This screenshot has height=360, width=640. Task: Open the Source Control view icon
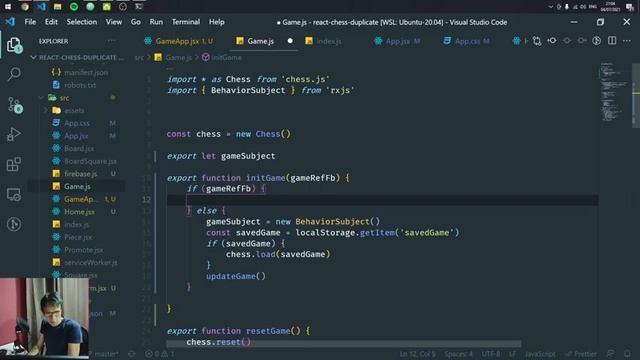click(x=14, y=104)
